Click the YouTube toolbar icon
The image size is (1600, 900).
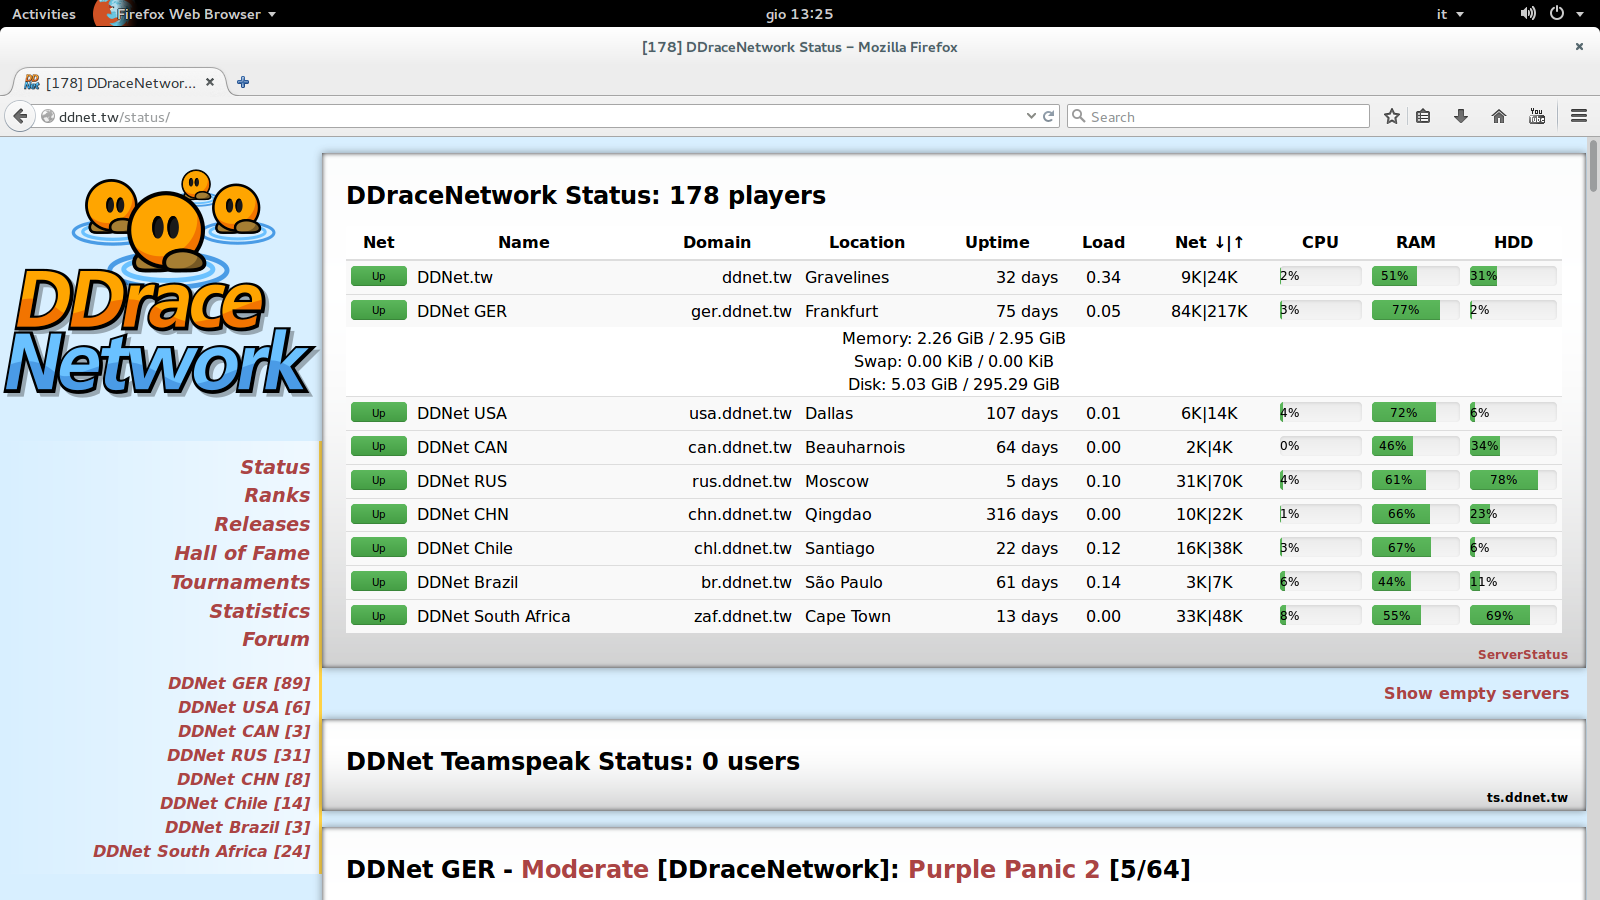pos(1537,116)
